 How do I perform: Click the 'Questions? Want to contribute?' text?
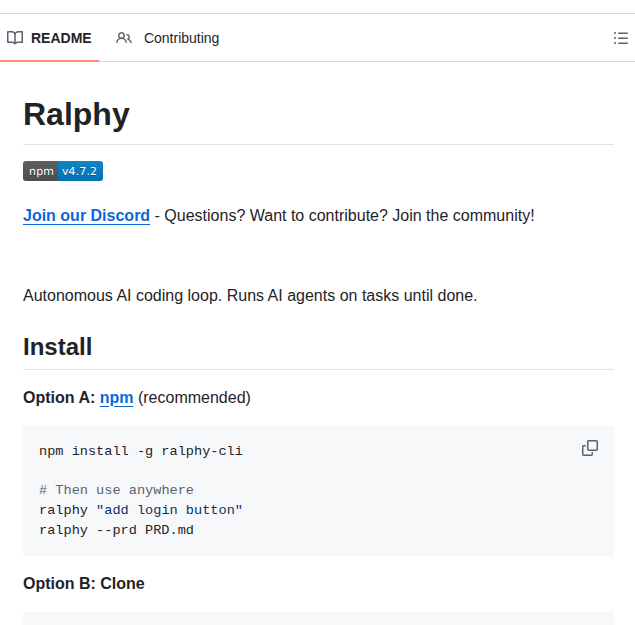(x=276, y=215)
